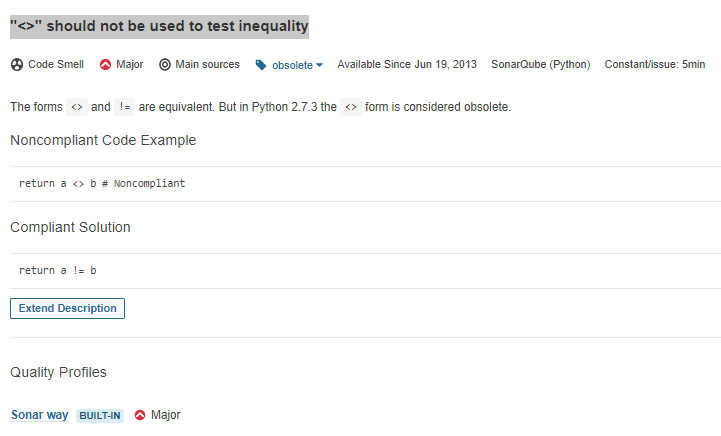Click the blue tag icon beside obsolete
Image resolution: width=721 pixels, height=436 pixels.
[261, 65]
